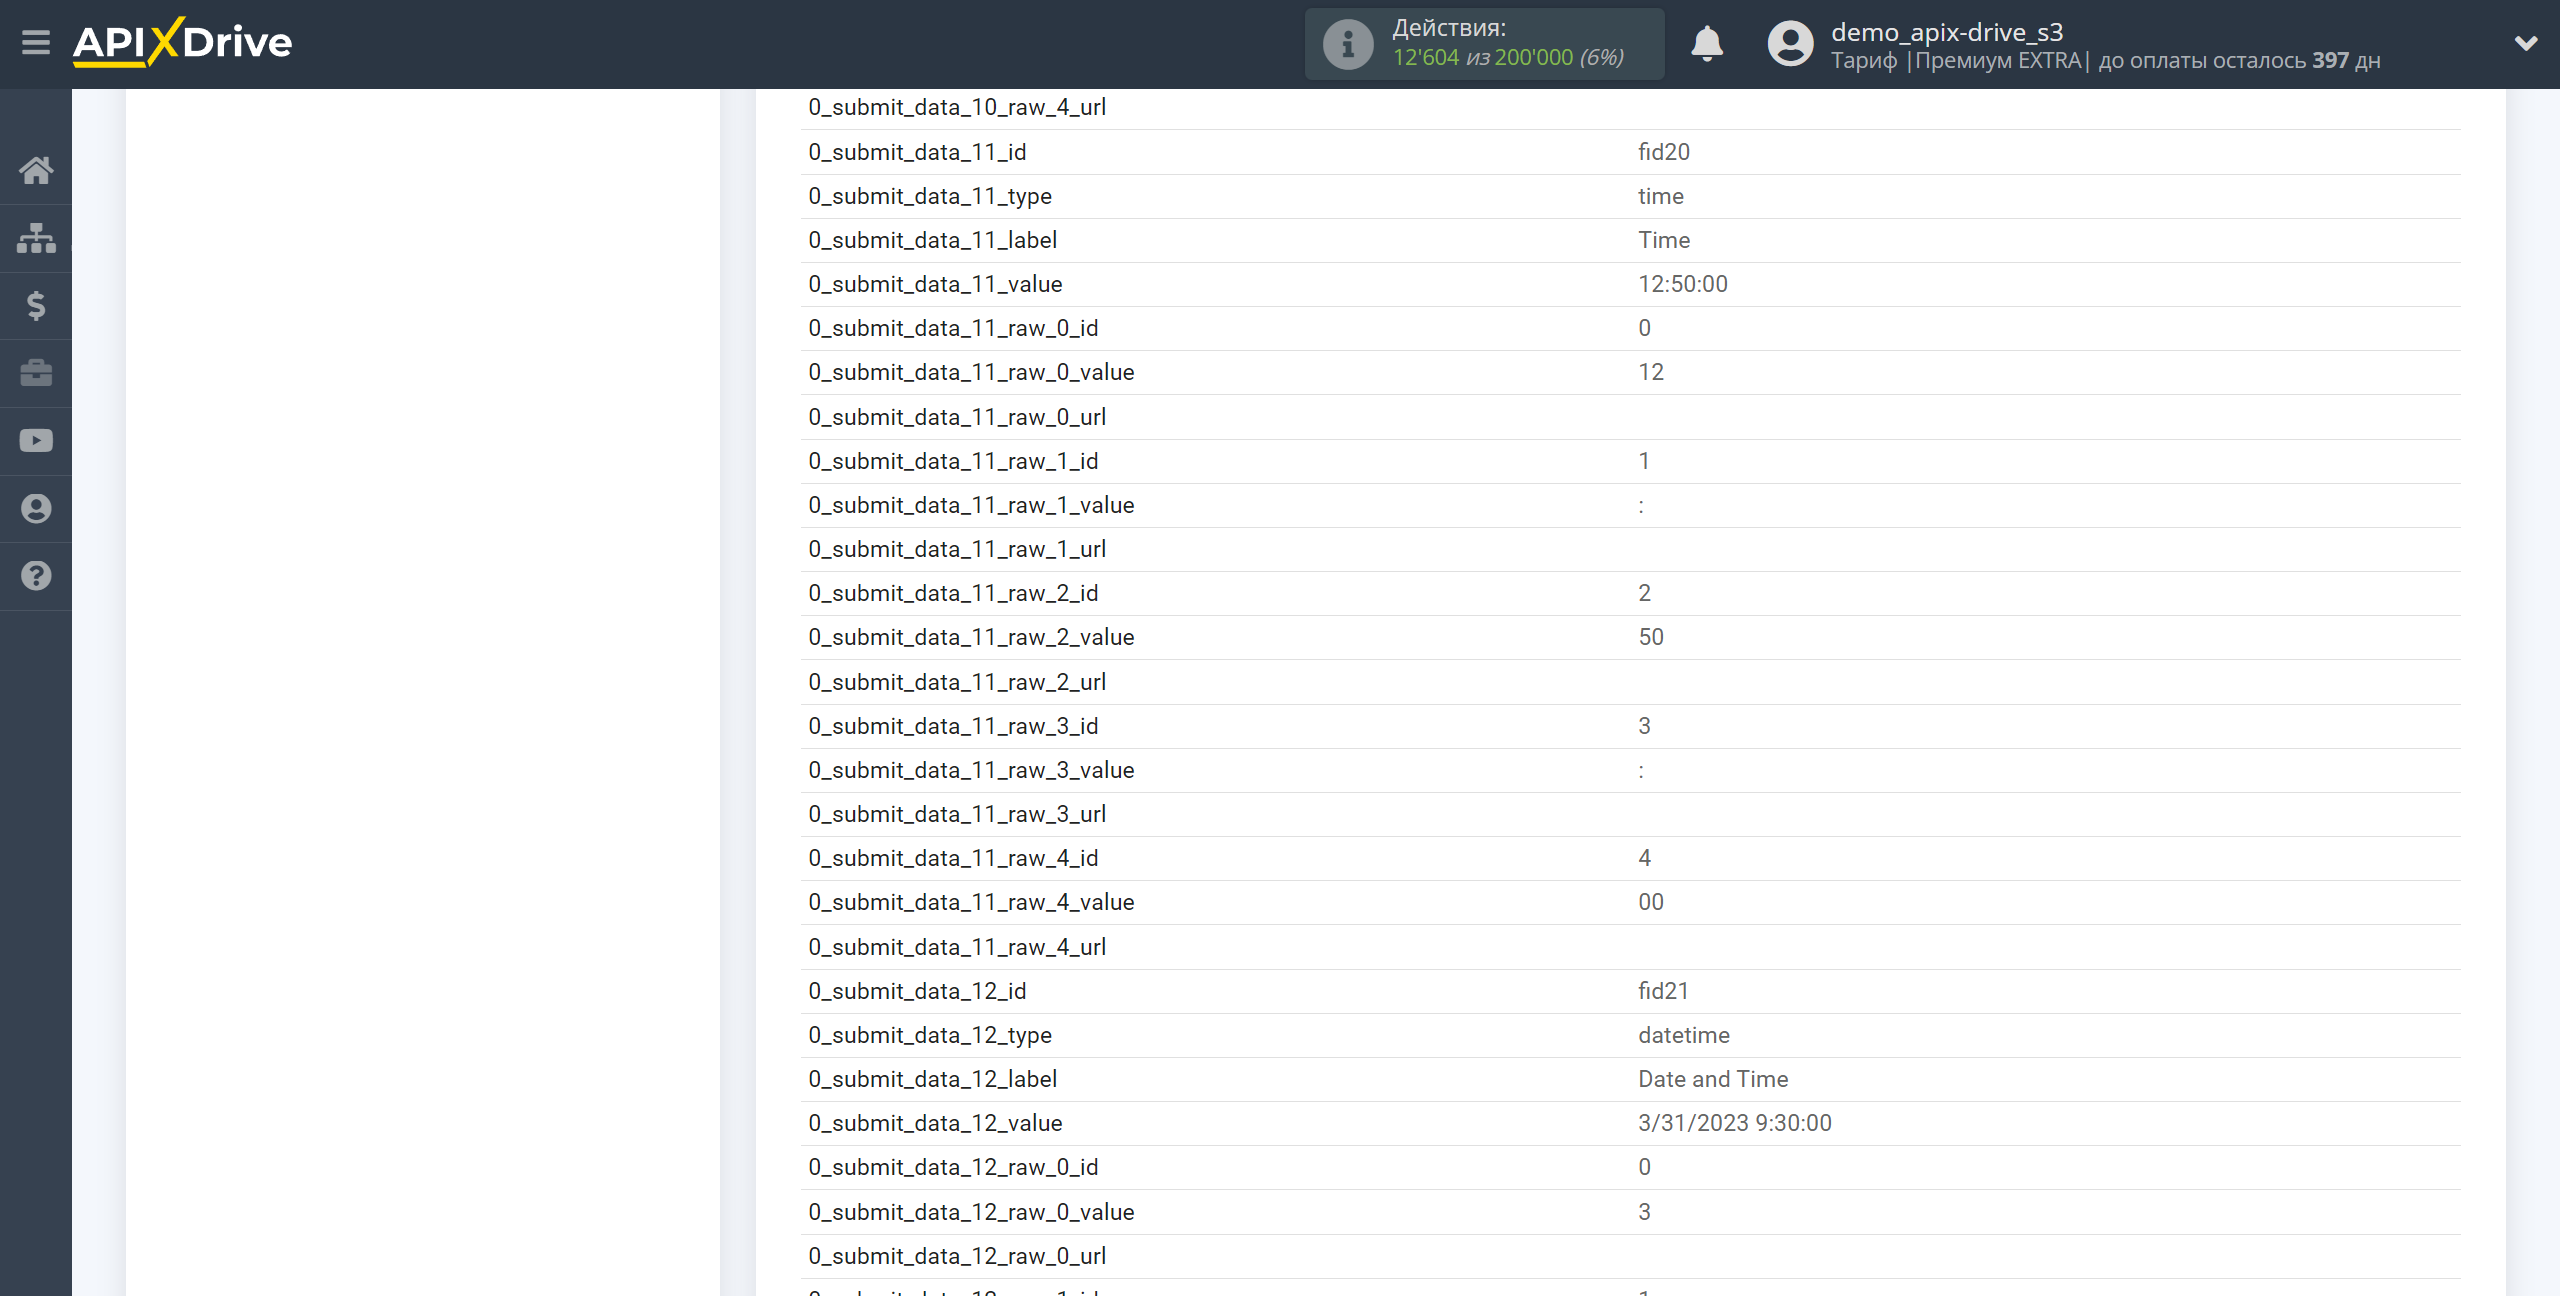Screen dimensions: 2560x1296
Task: Click the ApiX-Drive logo
Action: click(x=182, y=43)
